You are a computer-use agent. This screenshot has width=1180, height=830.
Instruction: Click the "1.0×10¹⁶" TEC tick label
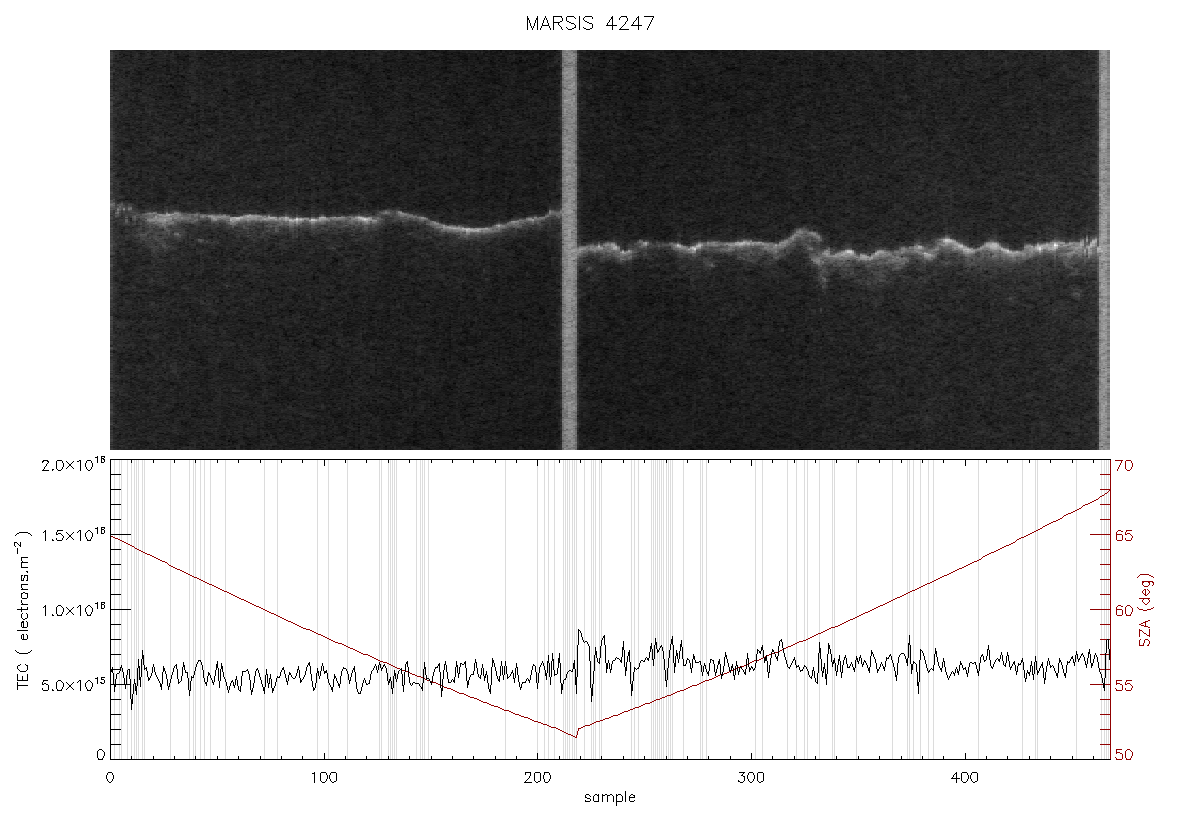coord(74,610)
